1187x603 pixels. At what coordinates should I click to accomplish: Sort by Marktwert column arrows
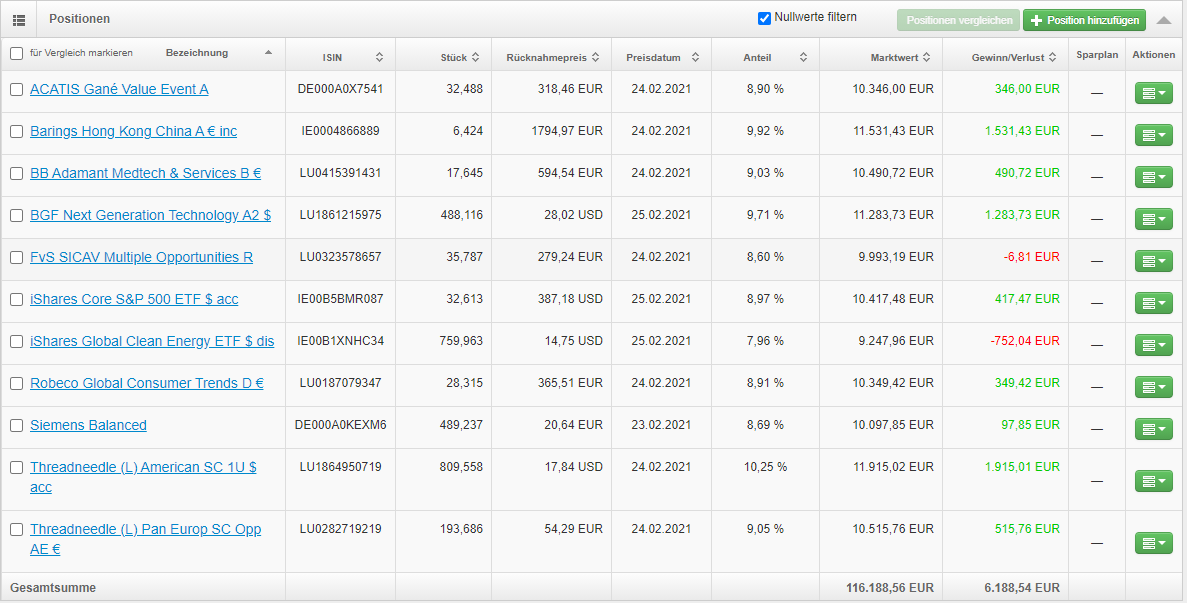(x=926, y=58)
